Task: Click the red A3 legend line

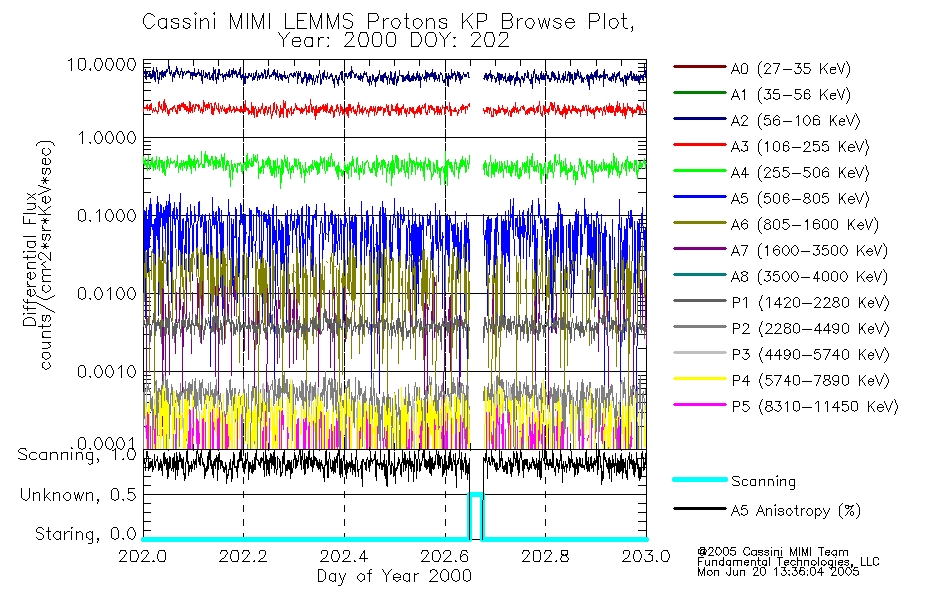Action: (699, 145)
